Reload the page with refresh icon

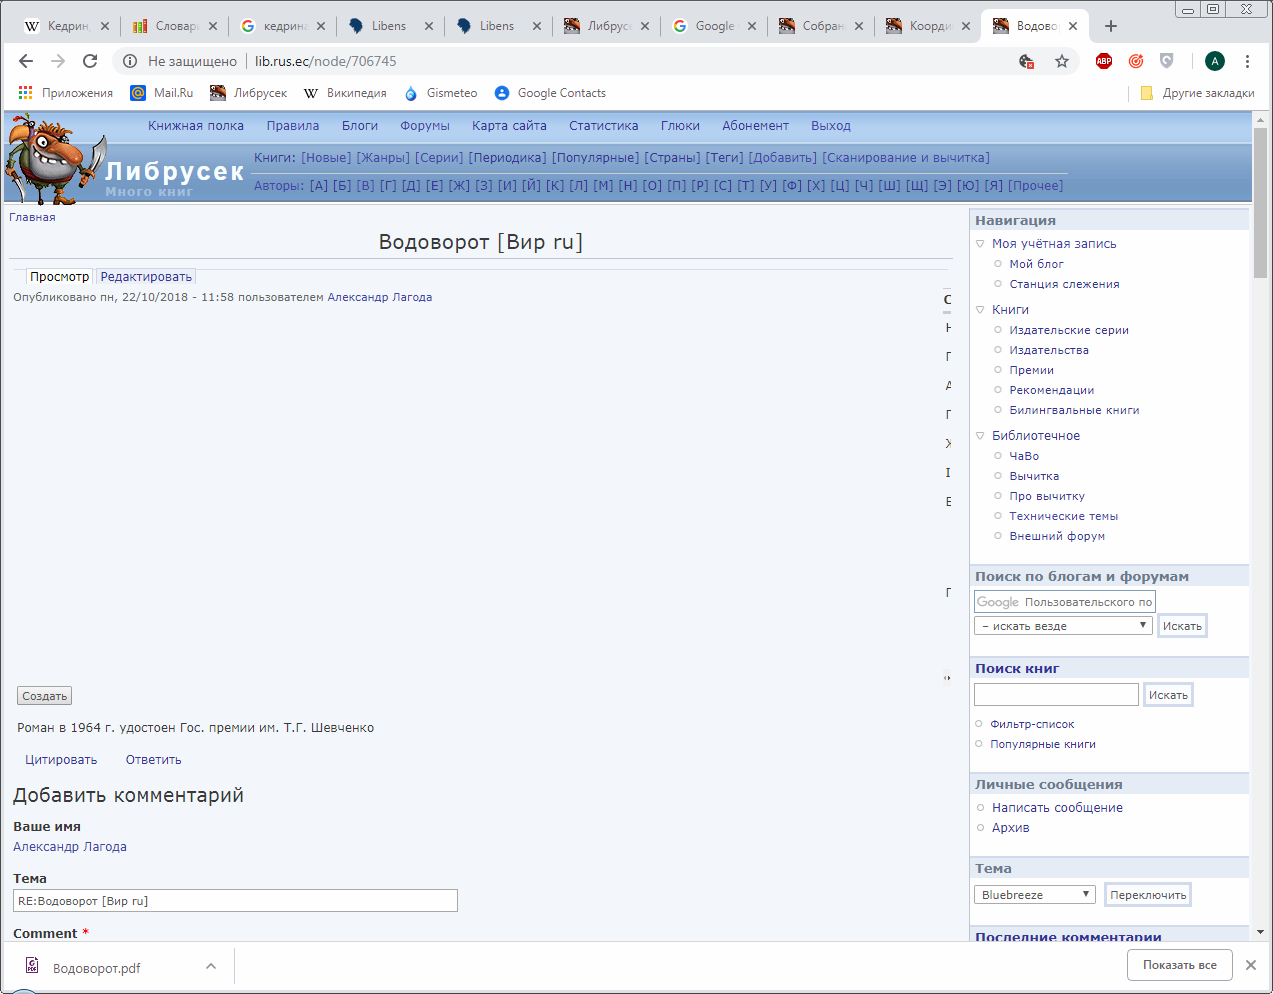coord(90,61)
